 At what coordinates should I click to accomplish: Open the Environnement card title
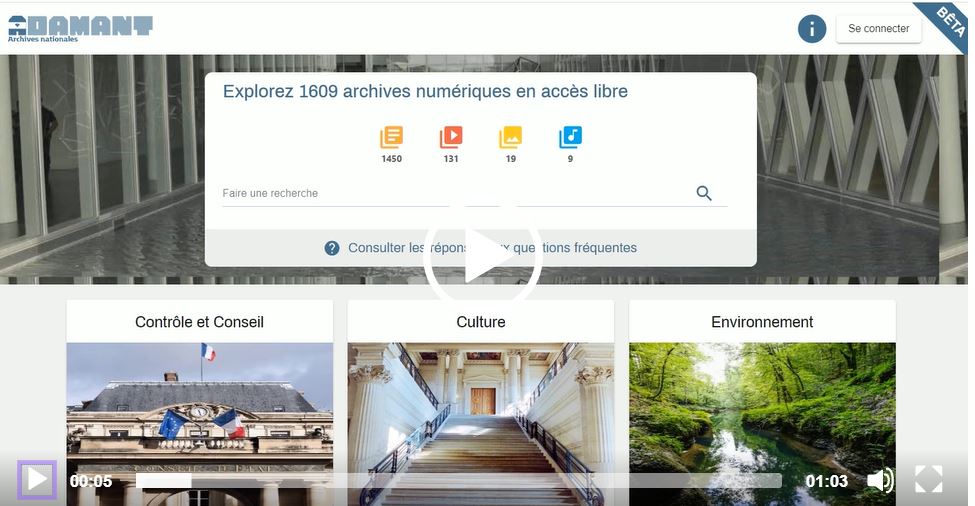point(762,322)
